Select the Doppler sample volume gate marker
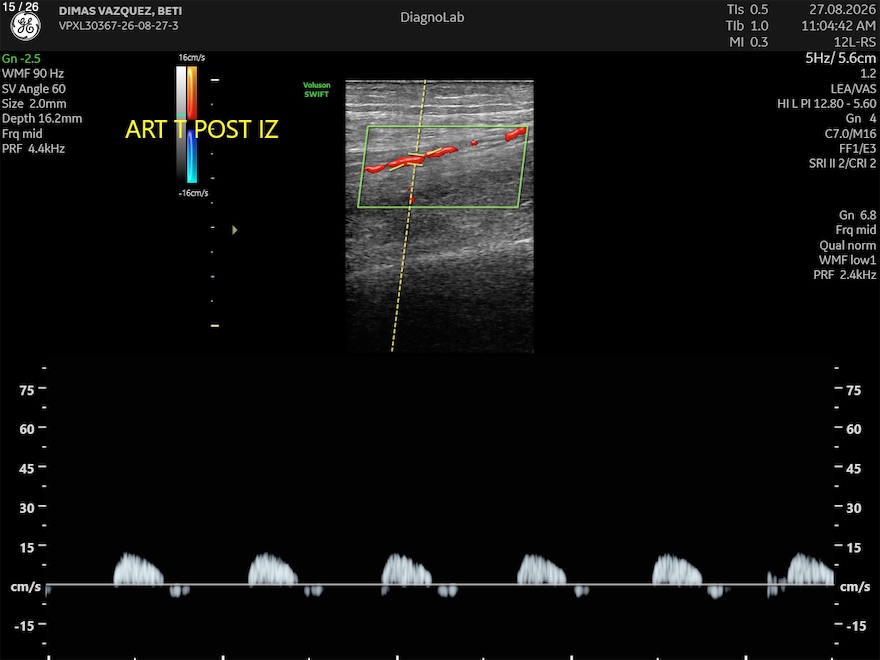Screen dimensions: 880x660 click(416, 159)
